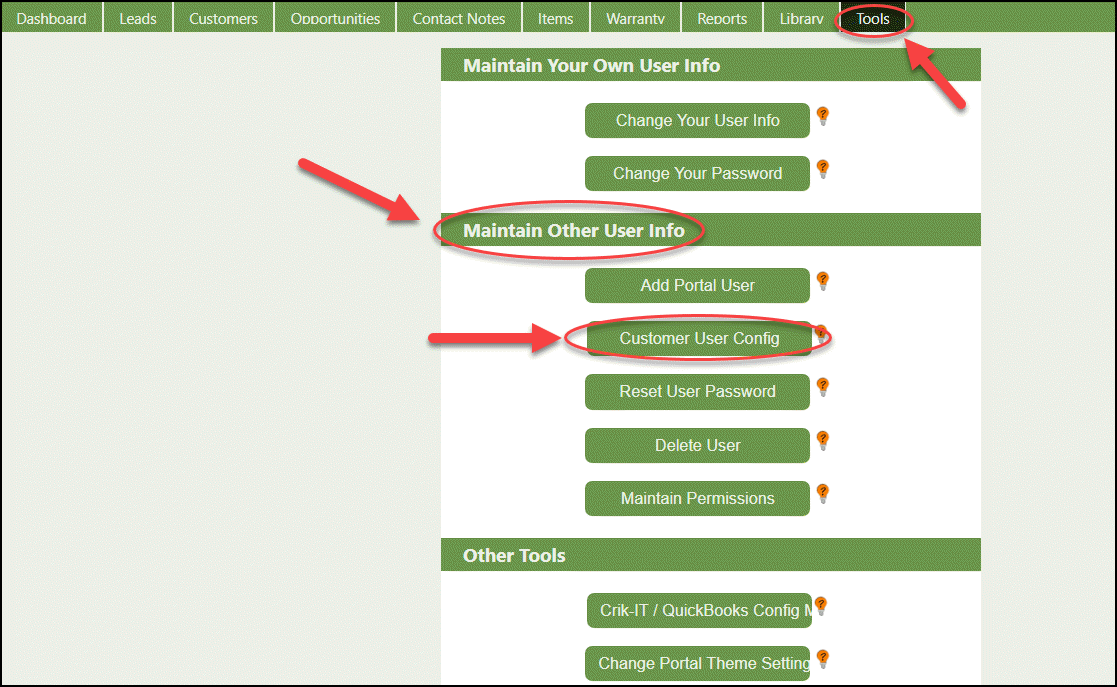Open help icon beside QuickBooks Config button
This screenshot has width=1117, height=687.
(x=821, y=606)
